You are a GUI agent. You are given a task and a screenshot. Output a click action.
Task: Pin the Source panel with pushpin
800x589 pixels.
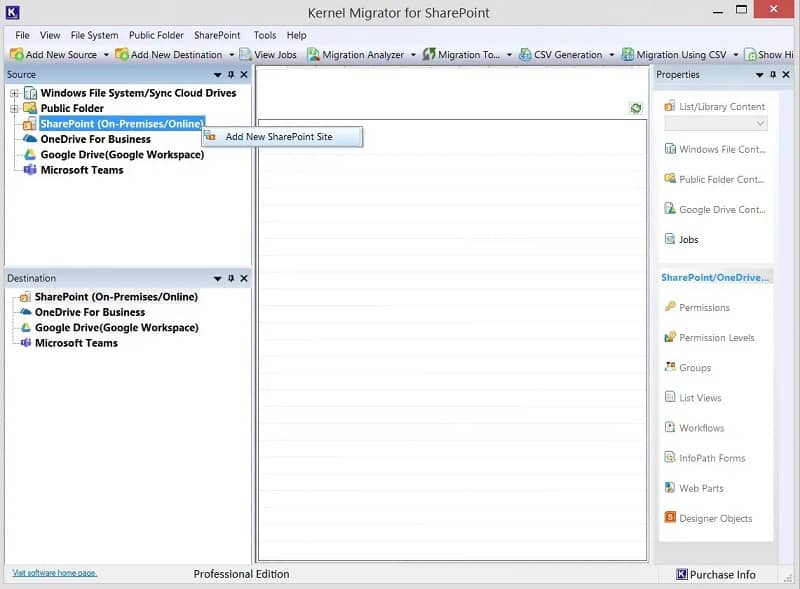[x=231, y=75]
